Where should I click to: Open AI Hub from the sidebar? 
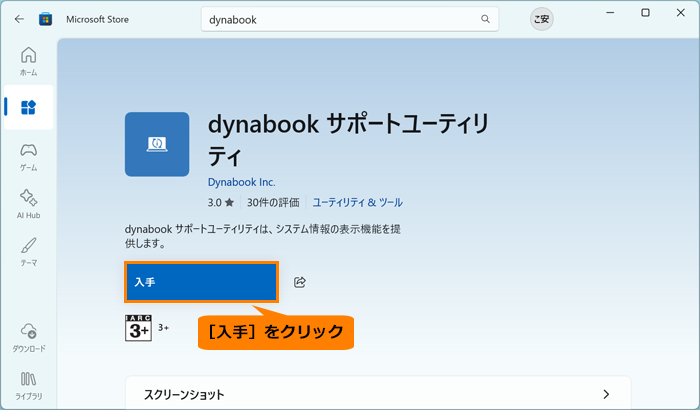coord(28,202)
